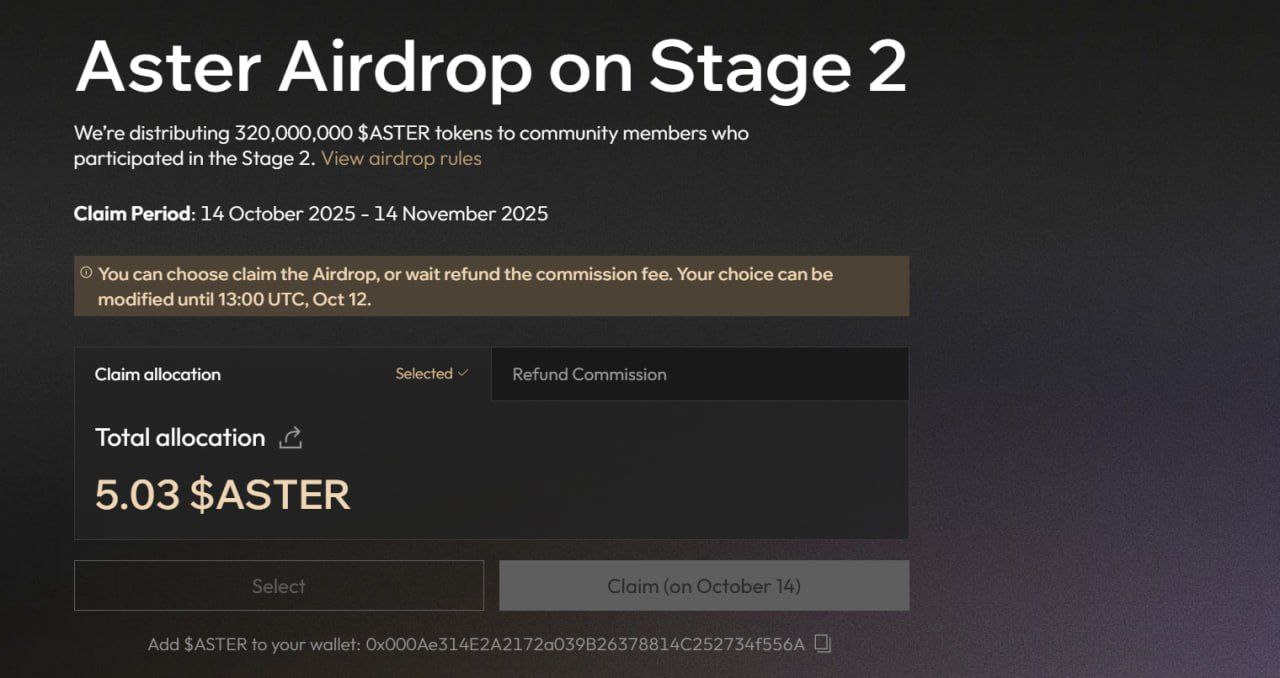
Task: Click the Total allocation label
Action: click(180, 438)
